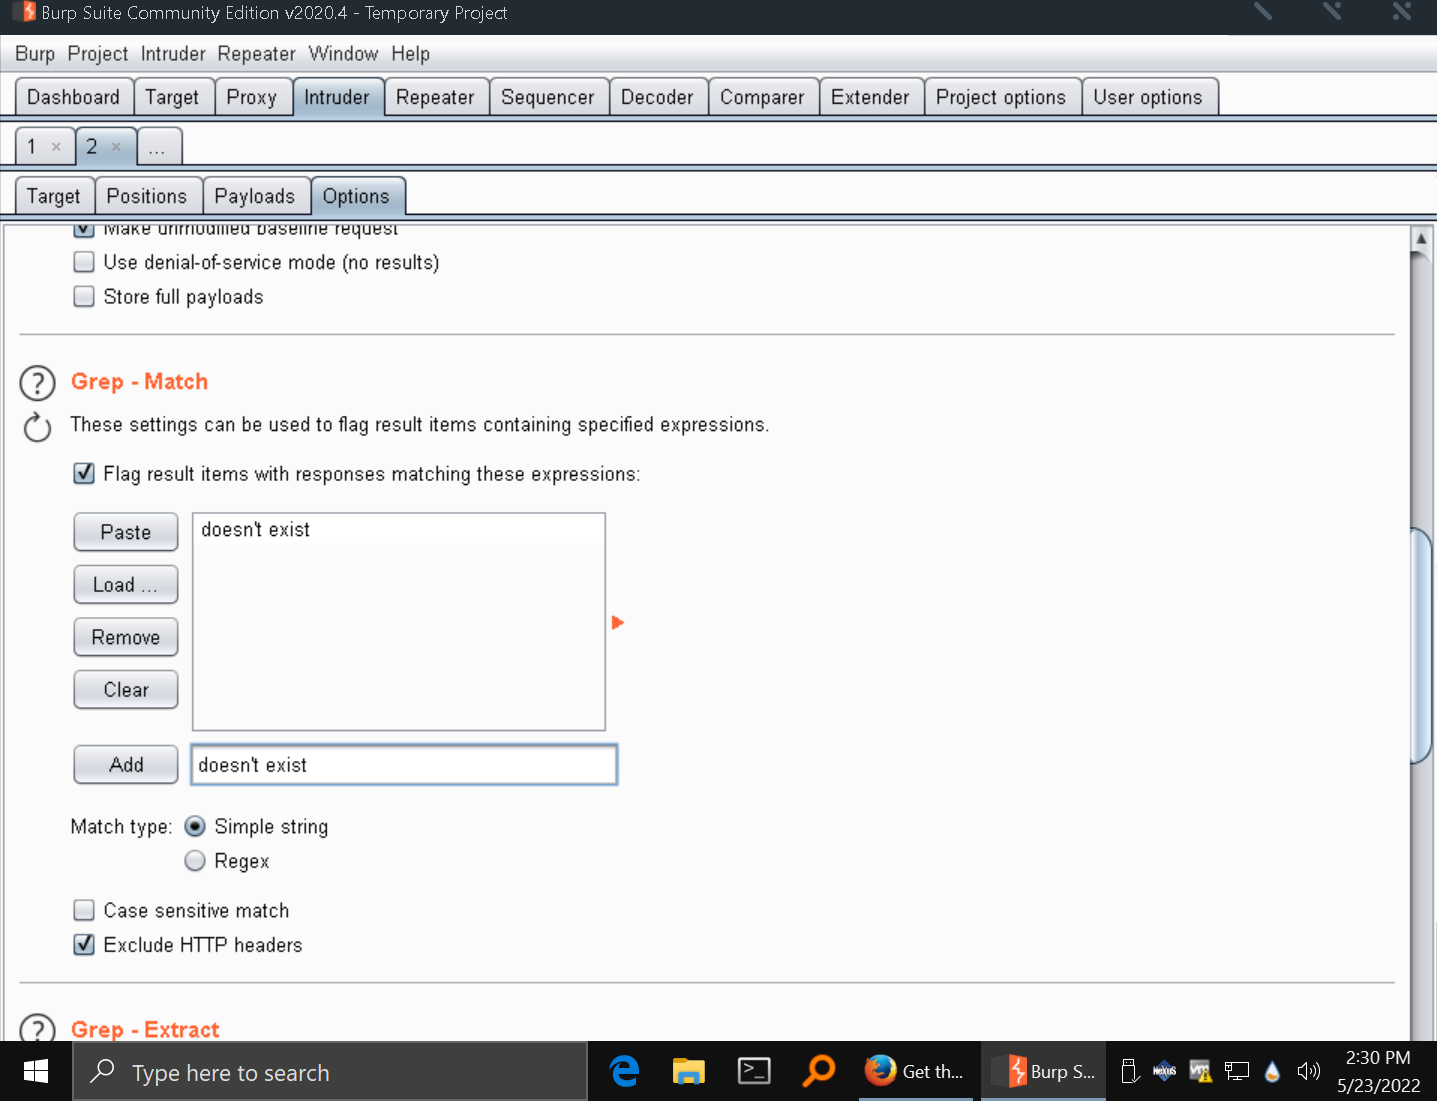Select "doesn't exist" list entry
Image resolution: width=1437 pixels, height=1101 pixels.
point(398,530)
